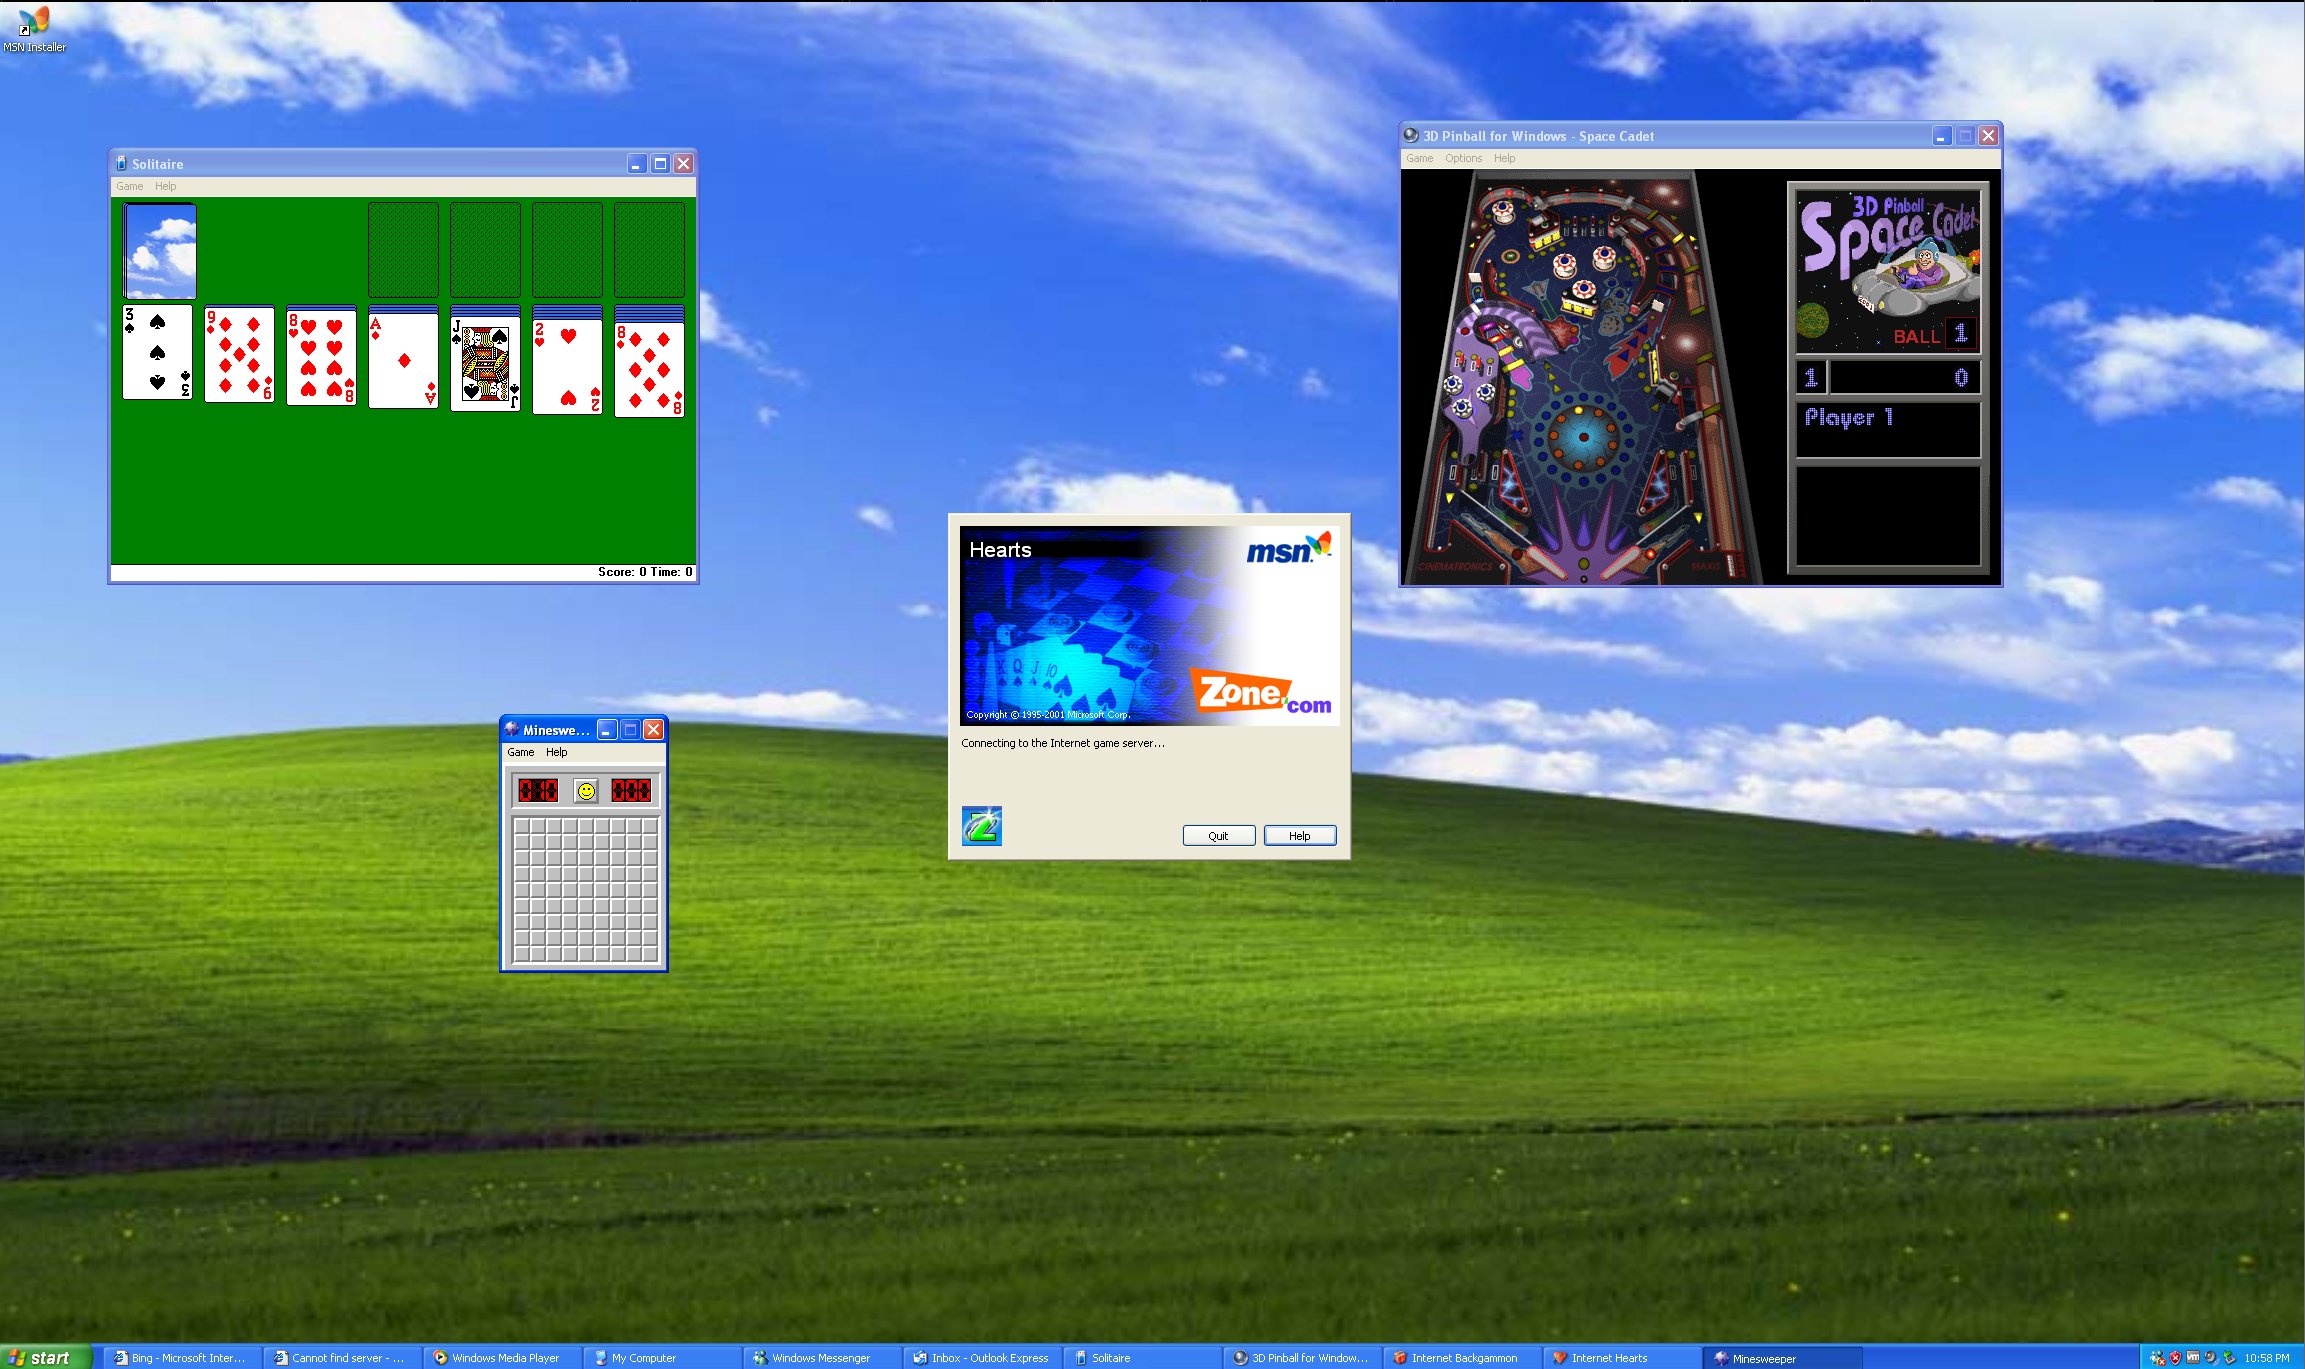Click the Minesweeper smiley face button
This screenshot has width=2305, height=1369.
(x=586, y=791)
